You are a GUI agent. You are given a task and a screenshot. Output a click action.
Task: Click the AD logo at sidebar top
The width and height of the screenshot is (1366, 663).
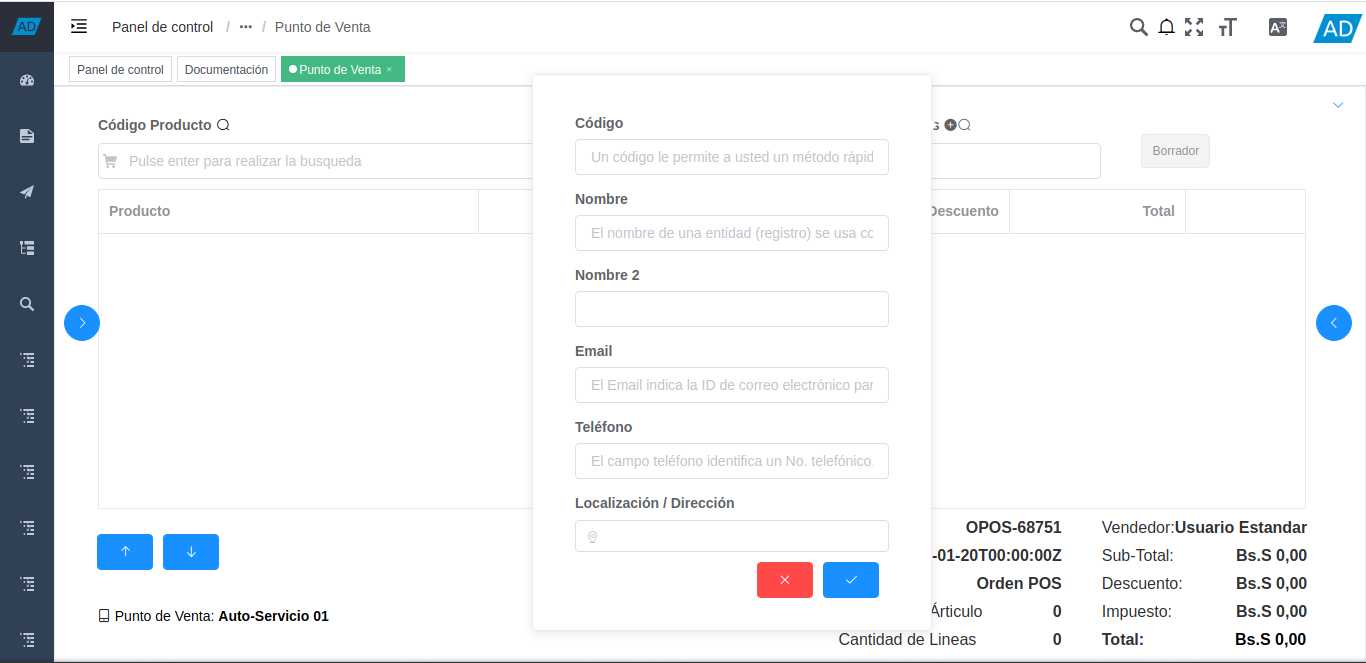click(x=27, y=27)
